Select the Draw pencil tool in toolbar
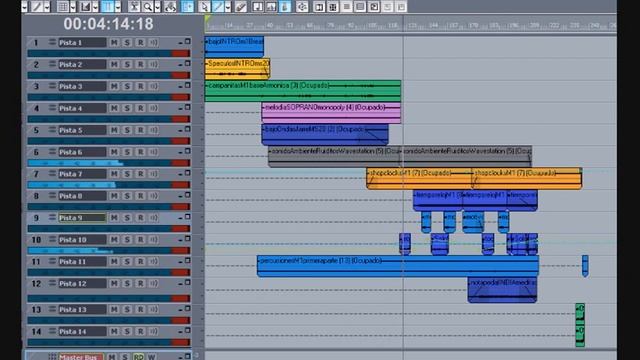Screen dimensions: 640x360 37,7
